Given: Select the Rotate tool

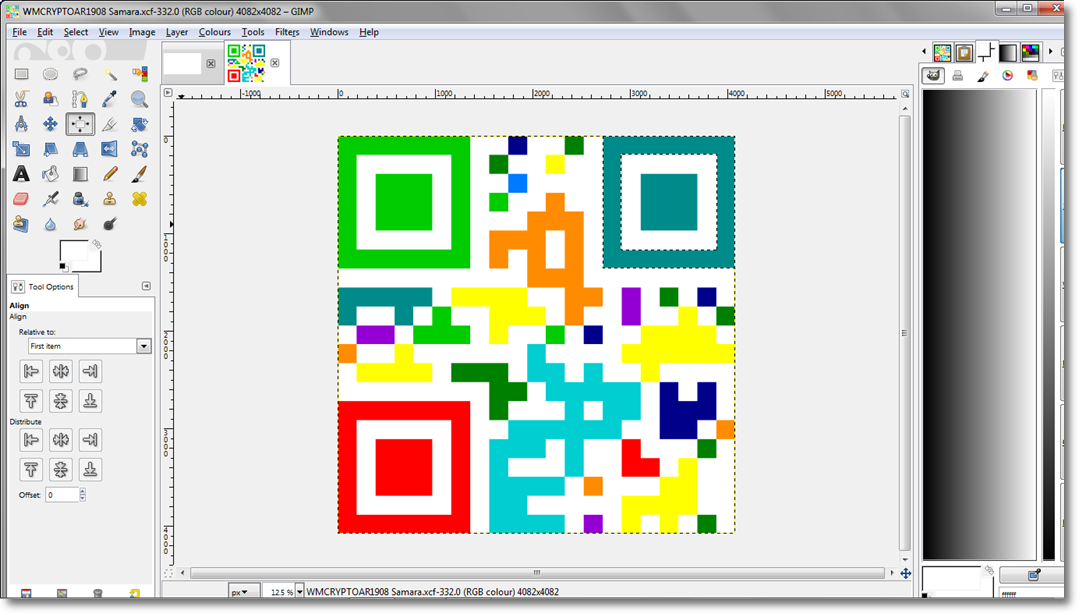Looking at the screenshot, I should pos(139,124).
